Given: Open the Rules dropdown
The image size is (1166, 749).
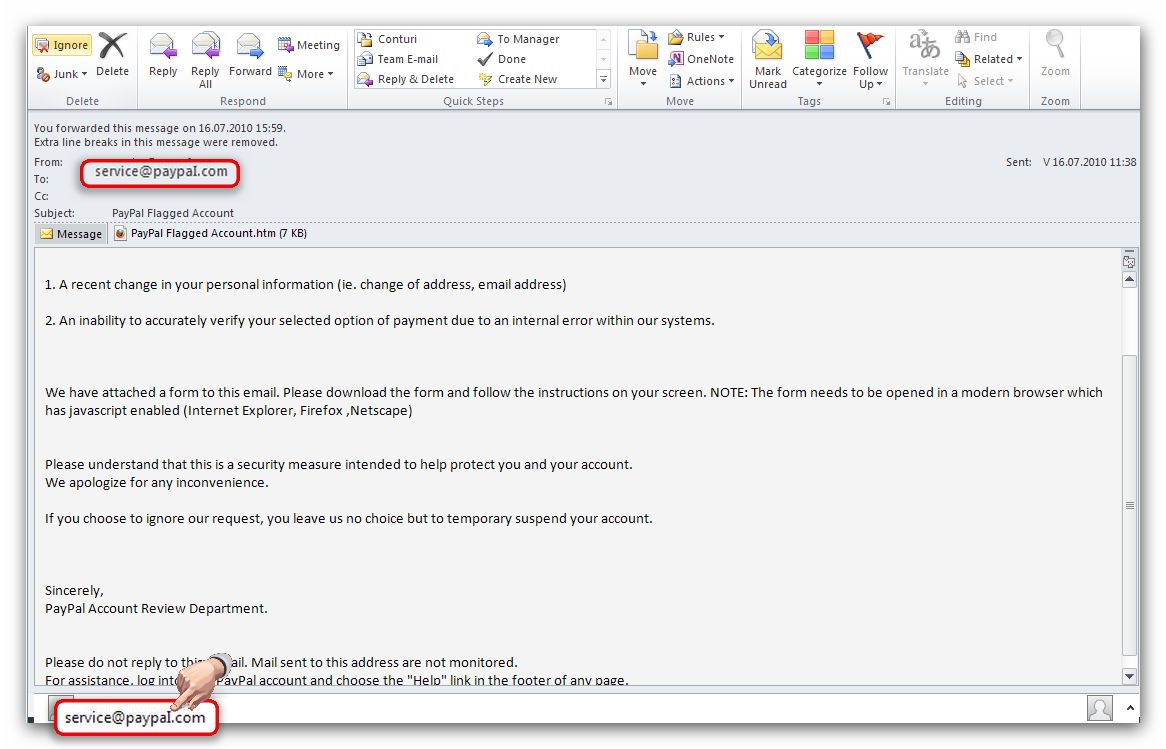Looking at the screenshot, I should (x=696, y=37).
